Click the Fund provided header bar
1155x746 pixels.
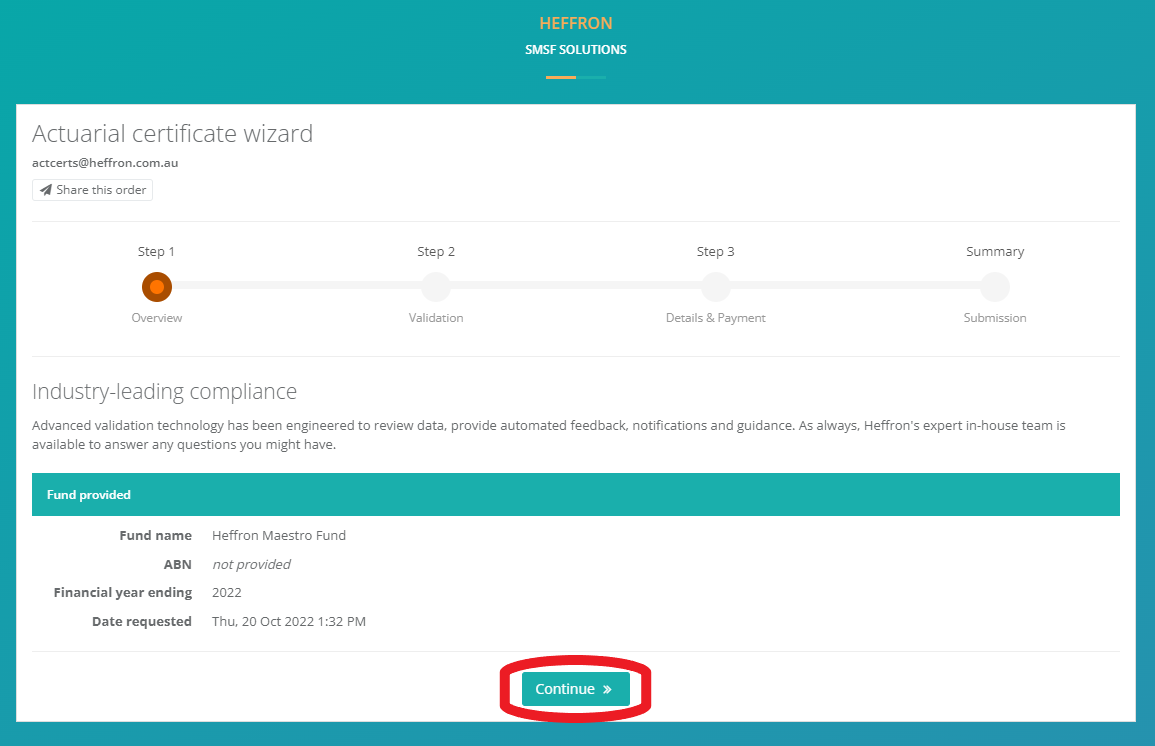[x=576, y=494]
